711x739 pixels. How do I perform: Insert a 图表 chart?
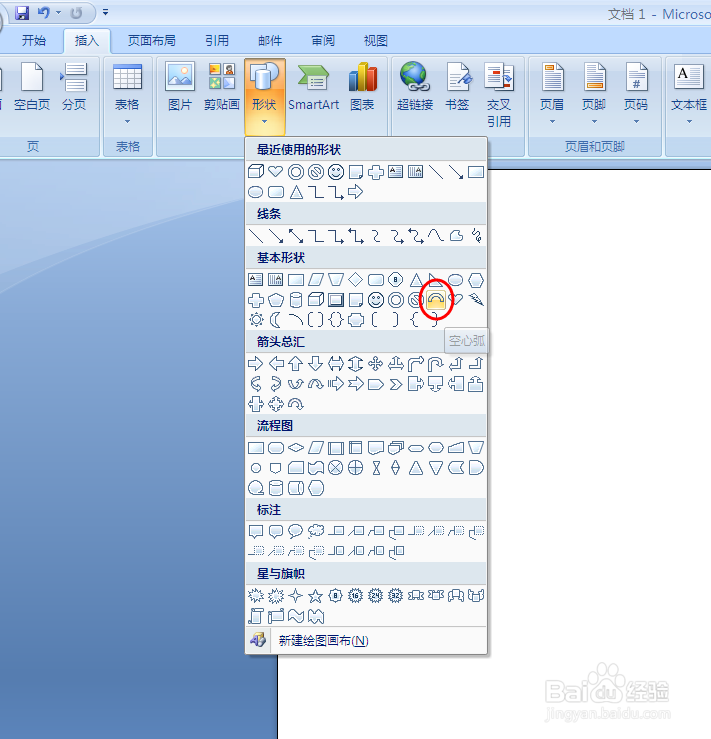(x=362, y=88)
